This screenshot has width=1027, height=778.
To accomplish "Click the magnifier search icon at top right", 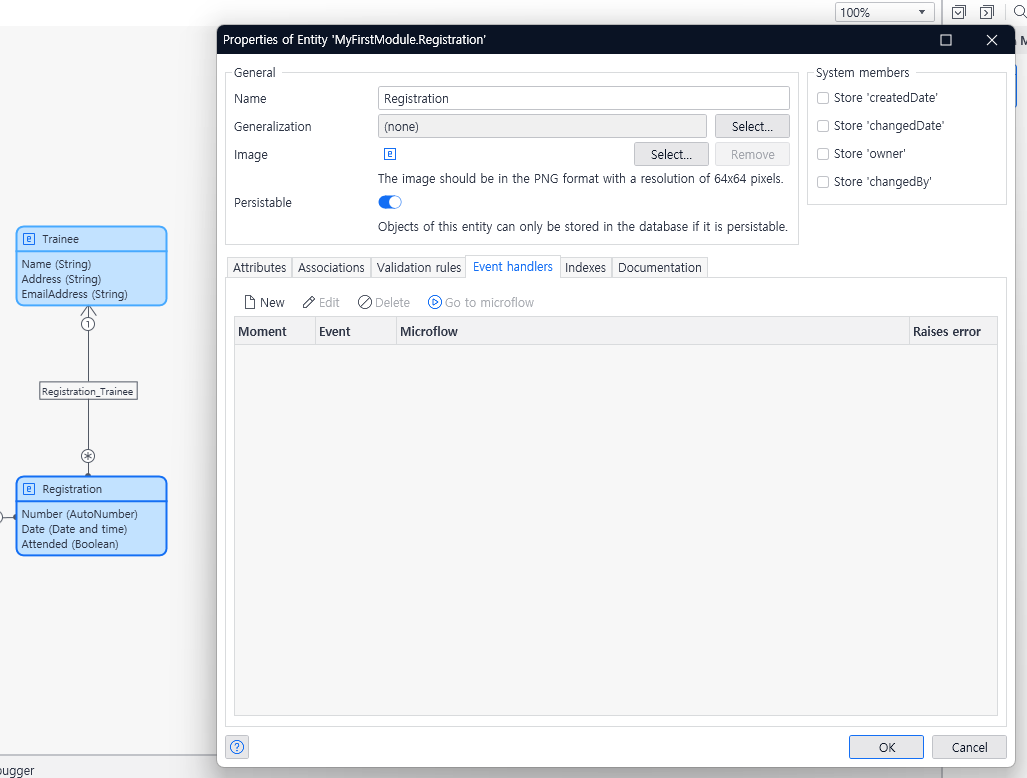I will pos(1020,12).
